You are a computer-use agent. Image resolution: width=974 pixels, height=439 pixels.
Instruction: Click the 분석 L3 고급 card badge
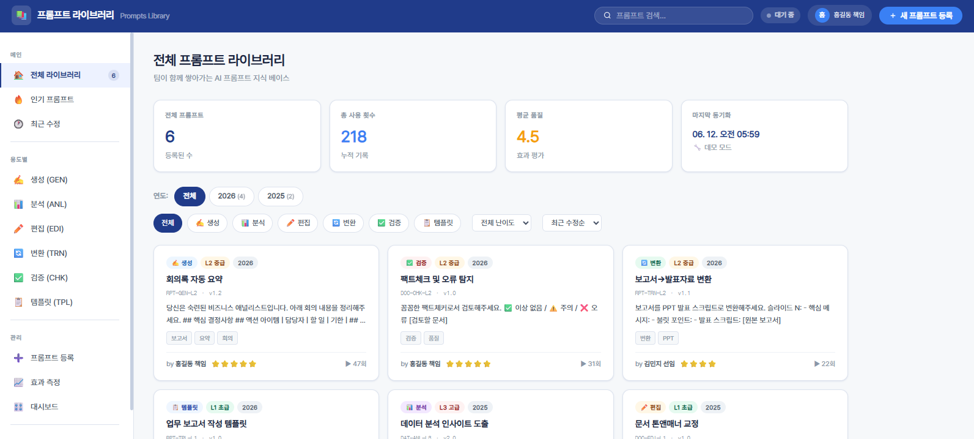tap(416, 407)
